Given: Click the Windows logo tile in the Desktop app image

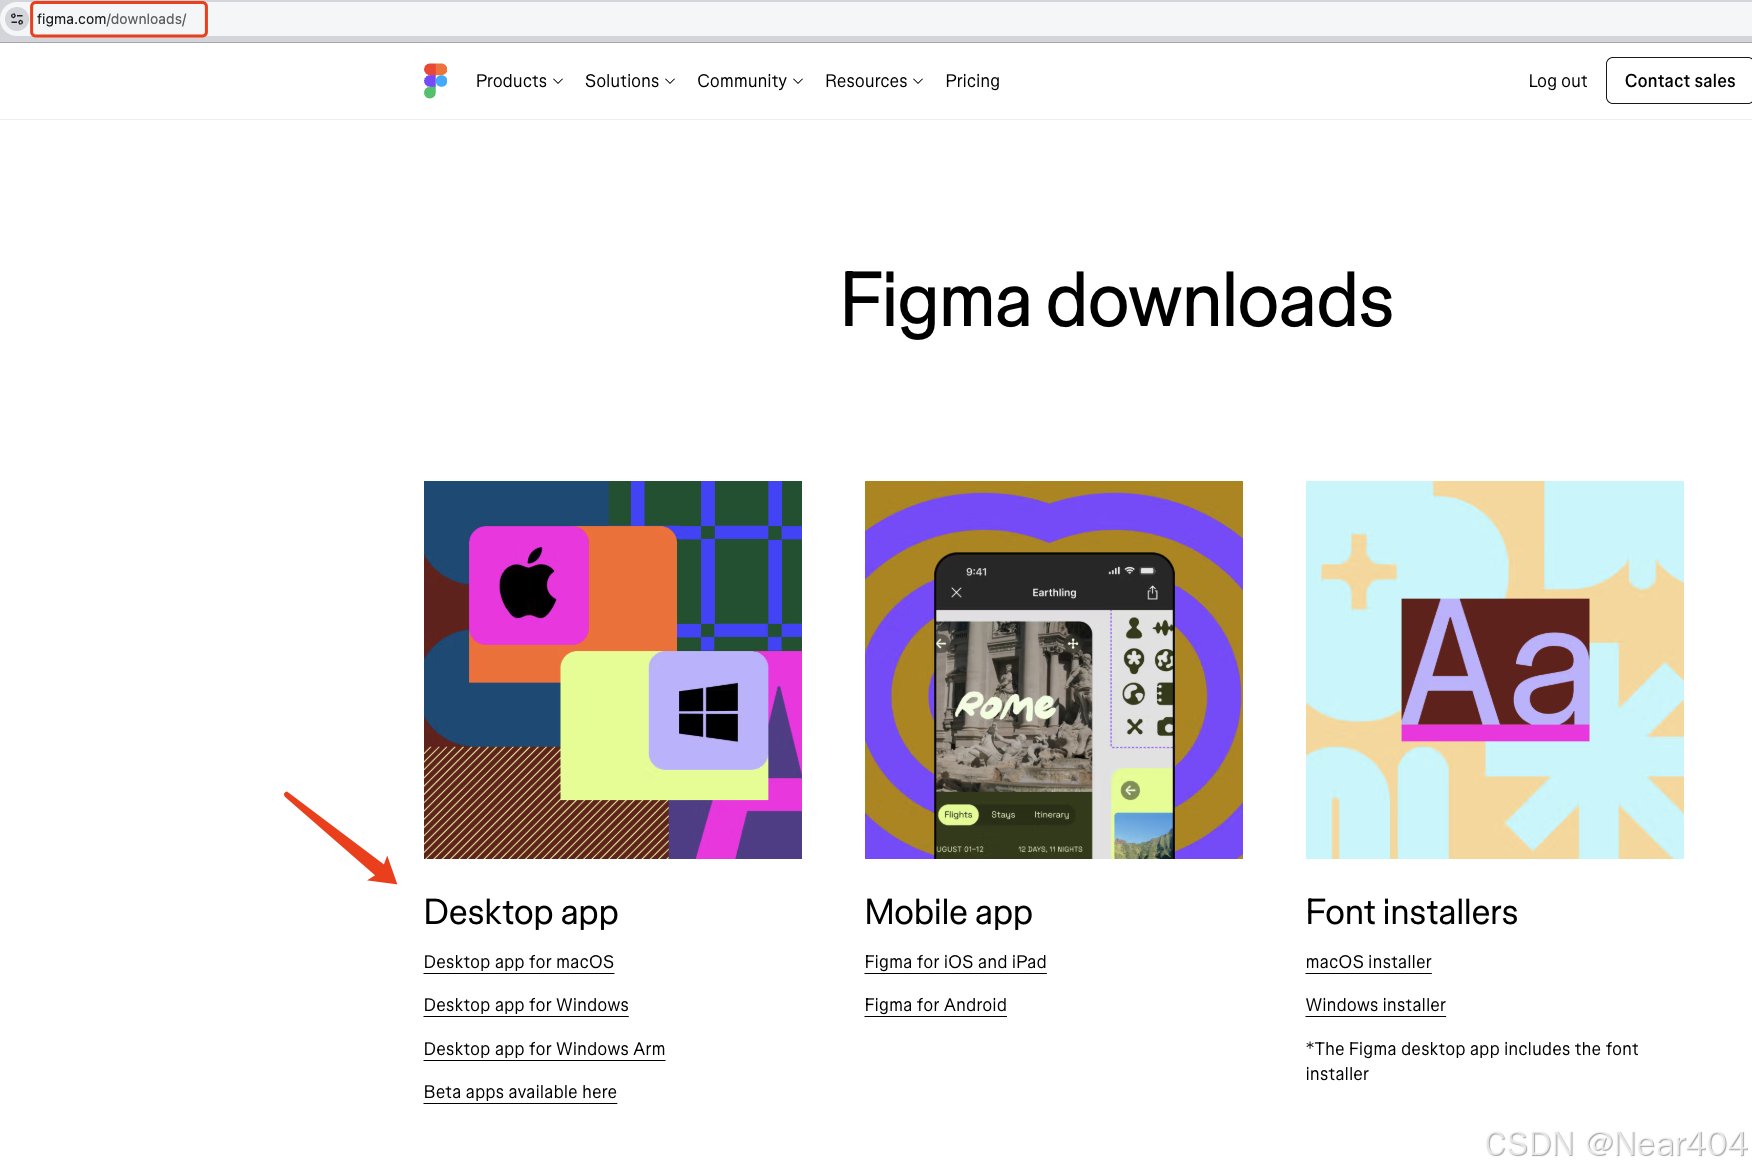Looking at the screenshot, I should tap(708, 711).
